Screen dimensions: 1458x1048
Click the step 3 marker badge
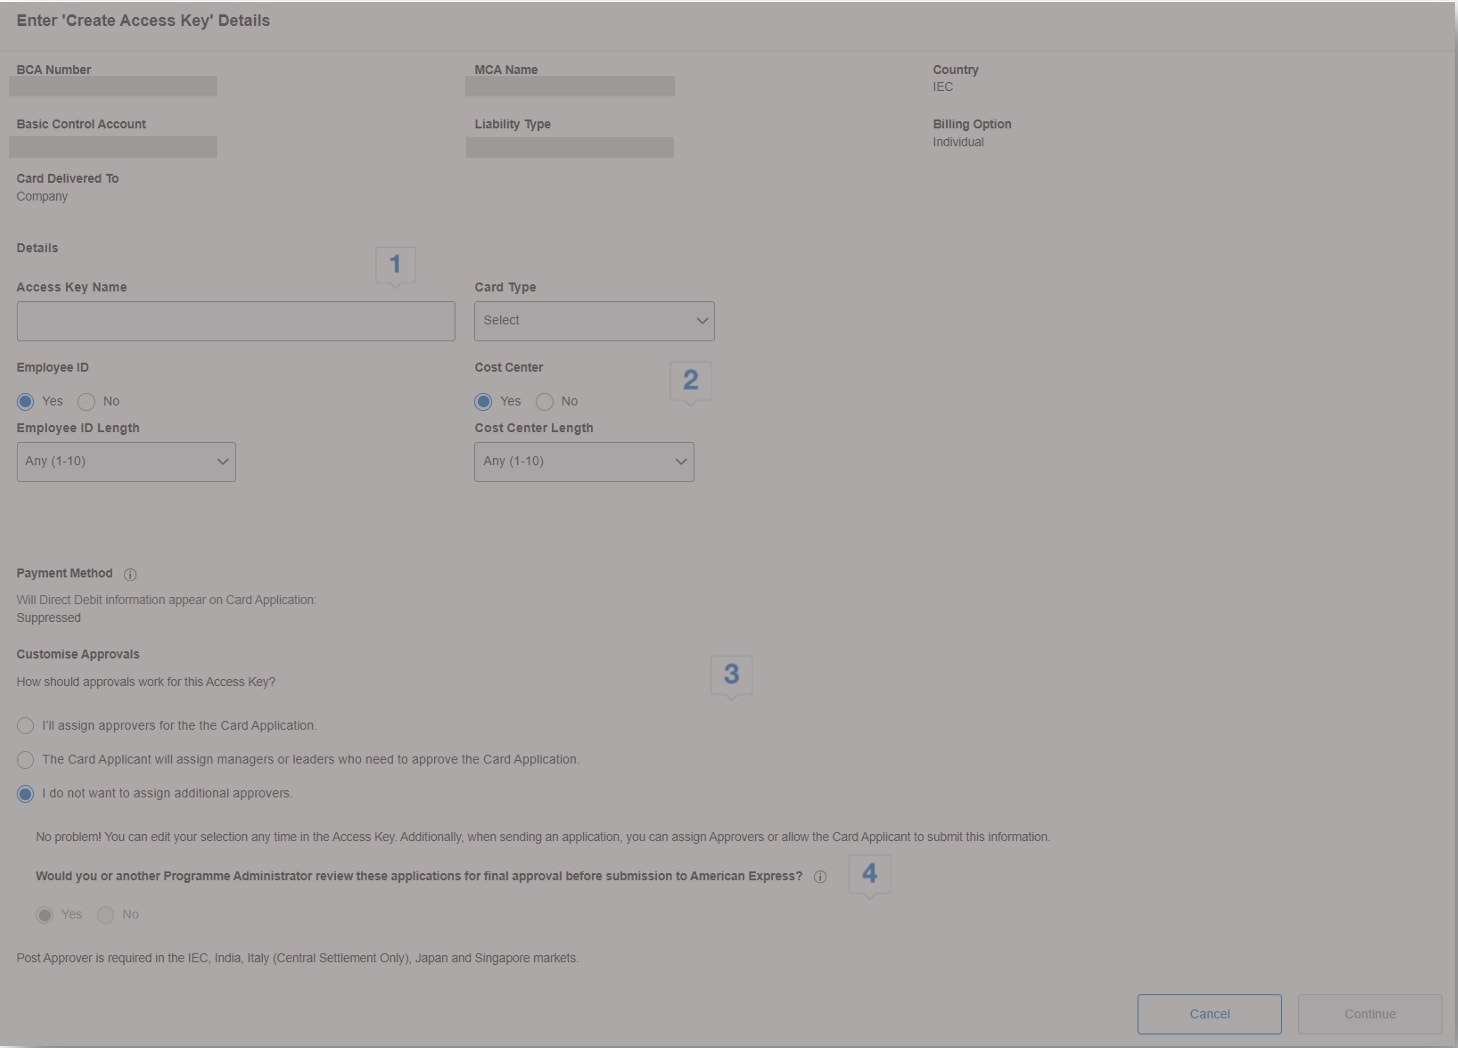tap(733, 674)
